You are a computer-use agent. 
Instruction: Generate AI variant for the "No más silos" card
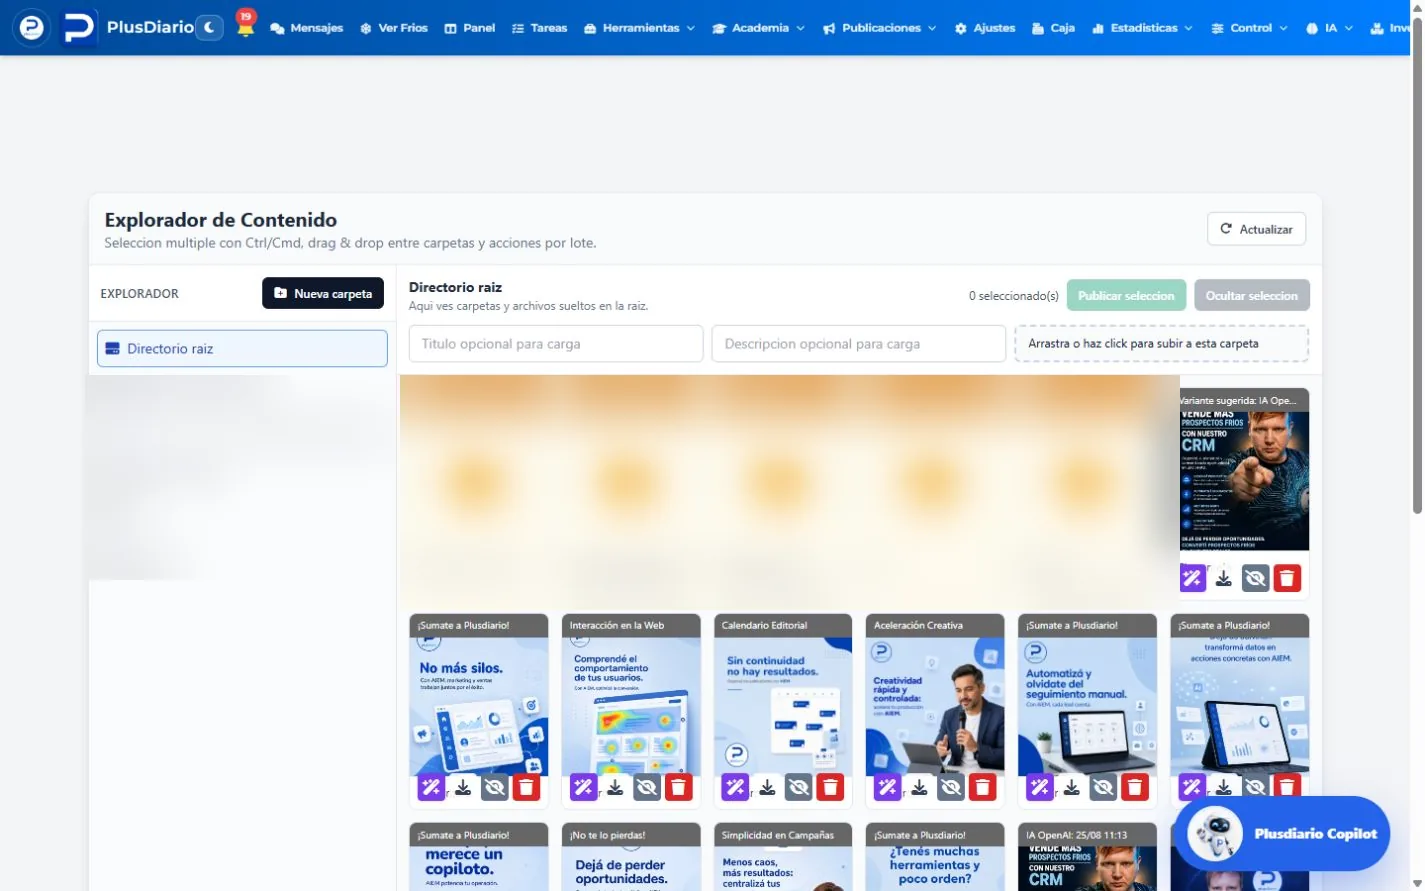[431, 787]
